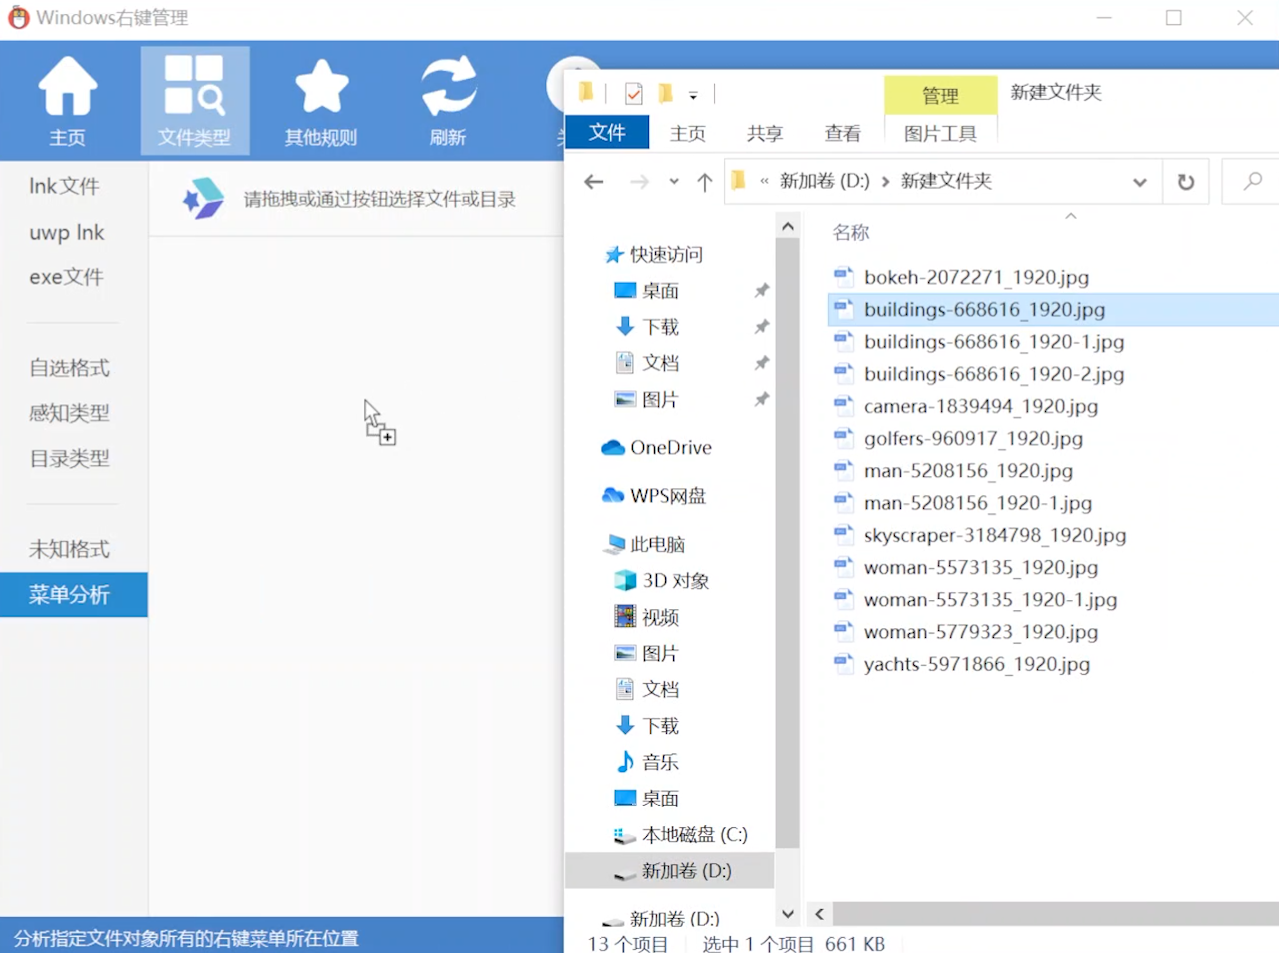This screenshot has height=953, width=1279.
Task: Expand the breadcrumb chevron before 新加卷 (D:)
Action: [764, 181]
